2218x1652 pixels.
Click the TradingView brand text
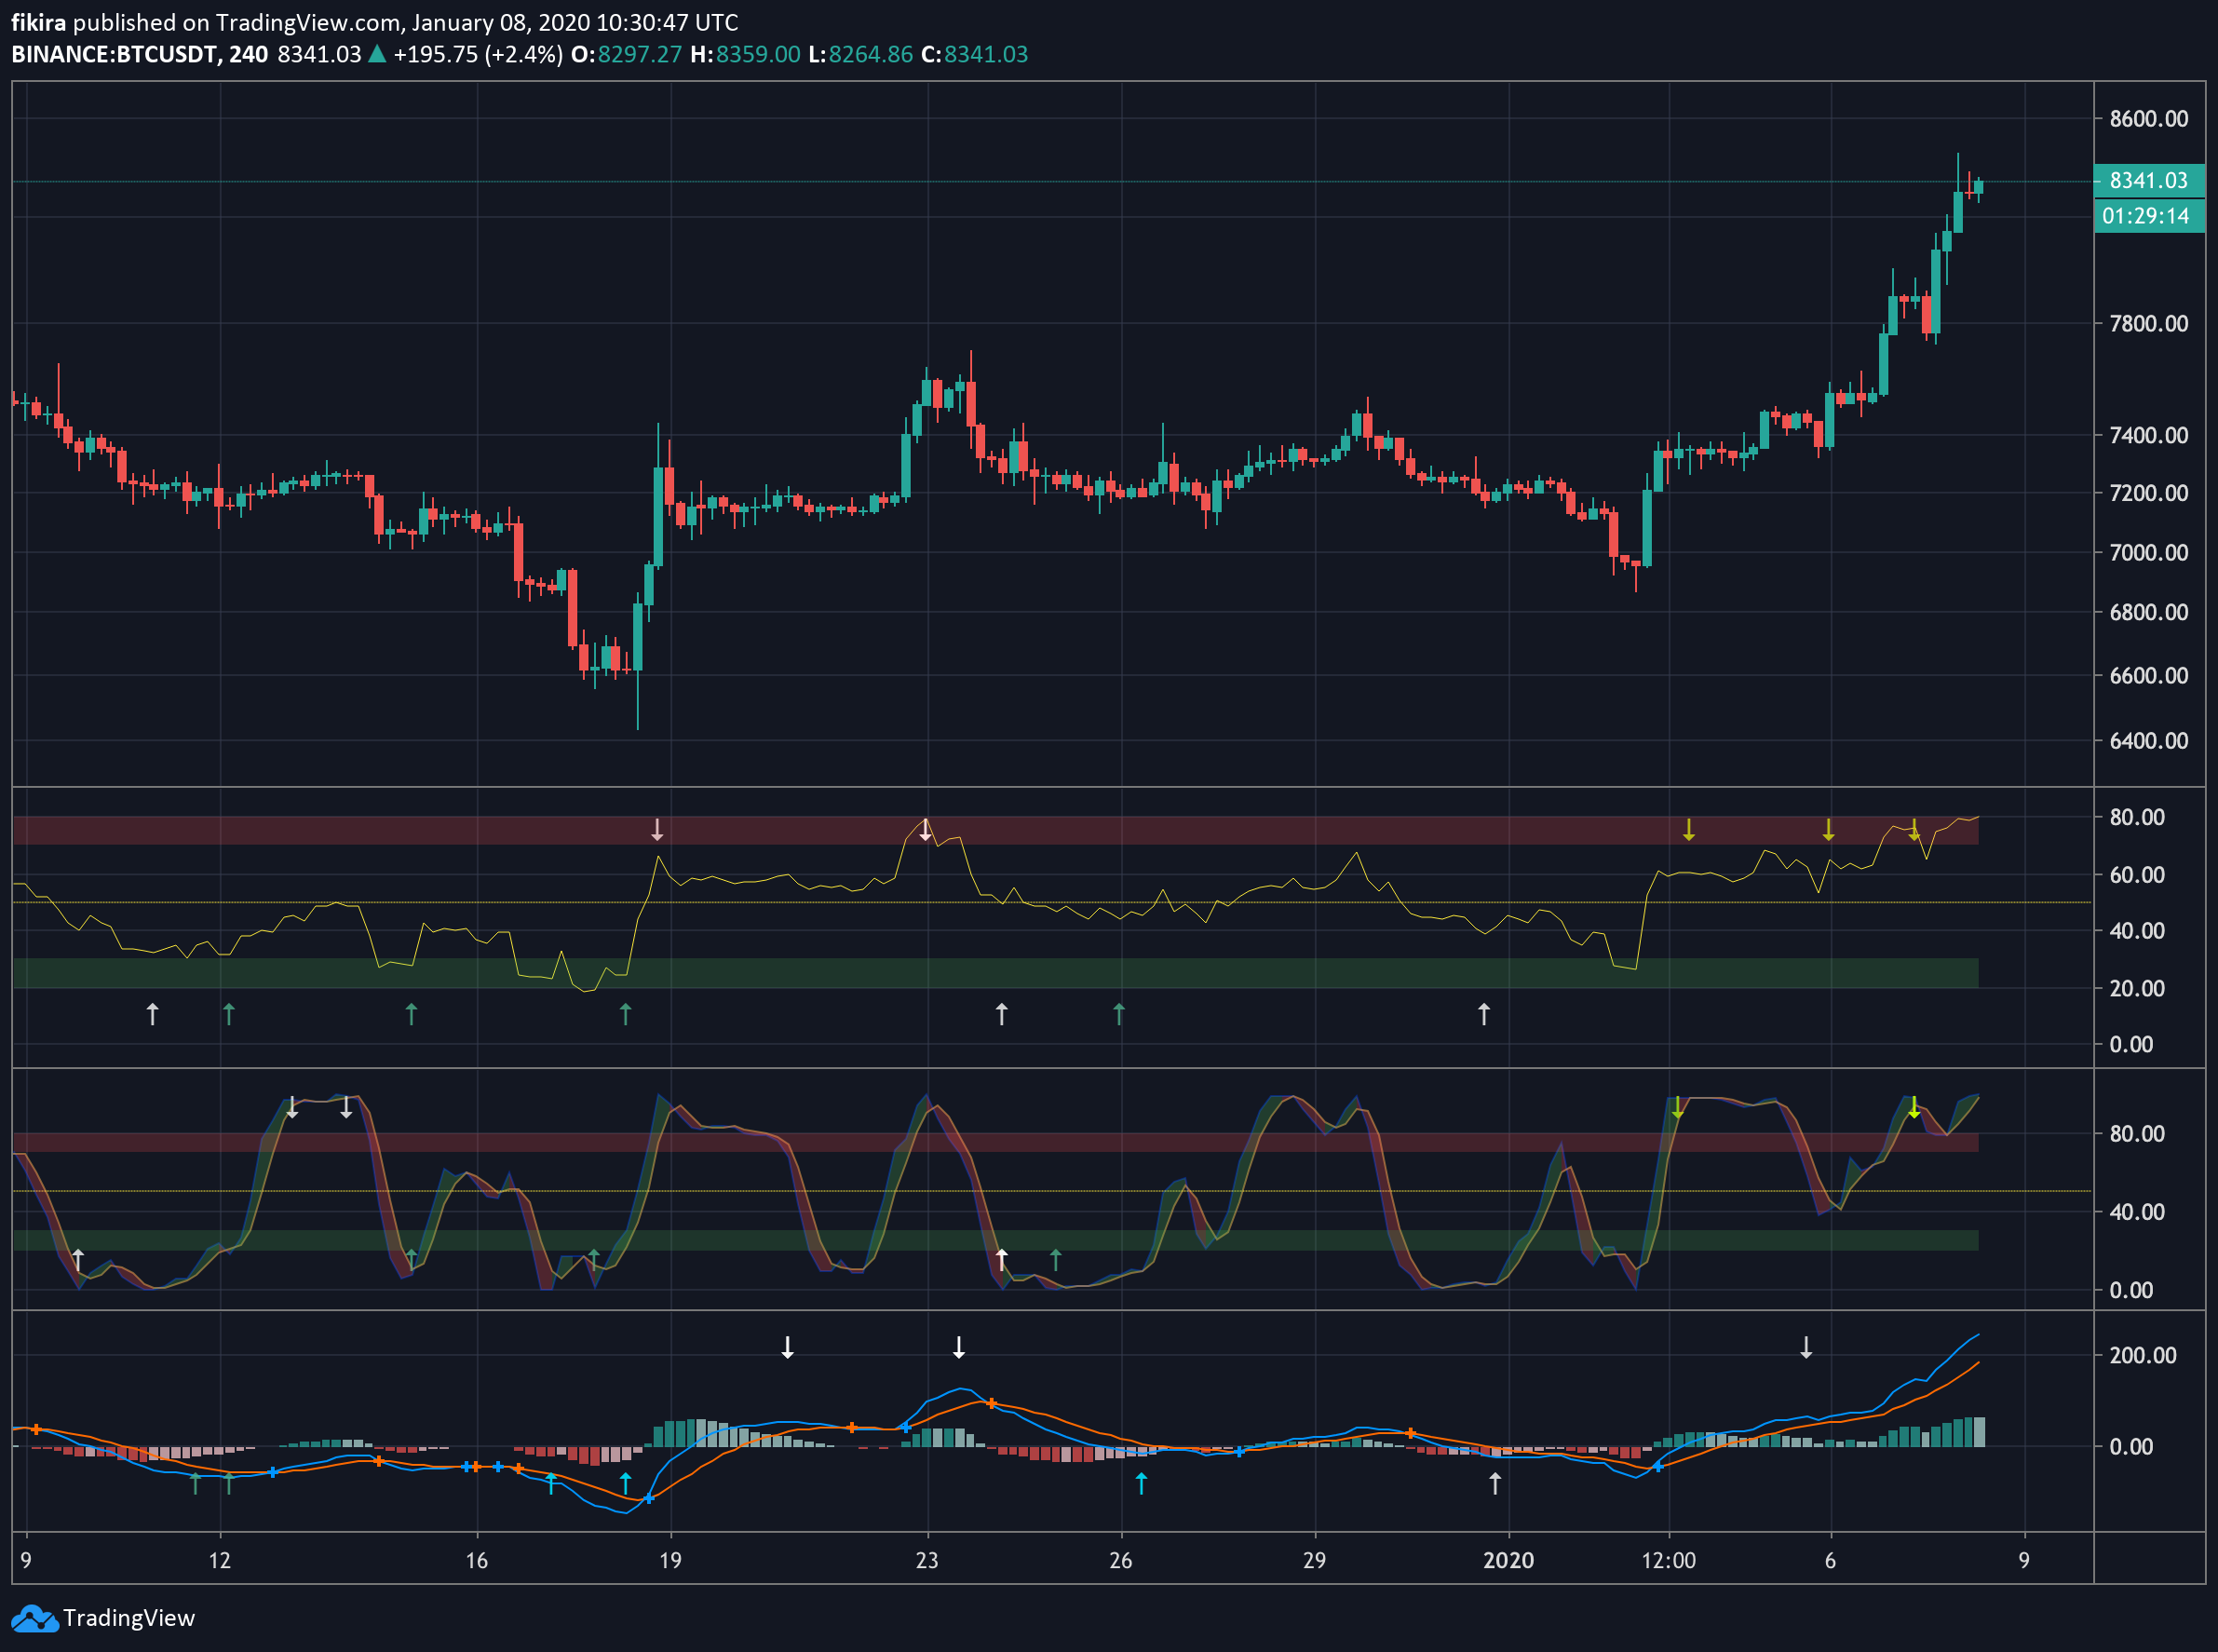(129, 1618)
